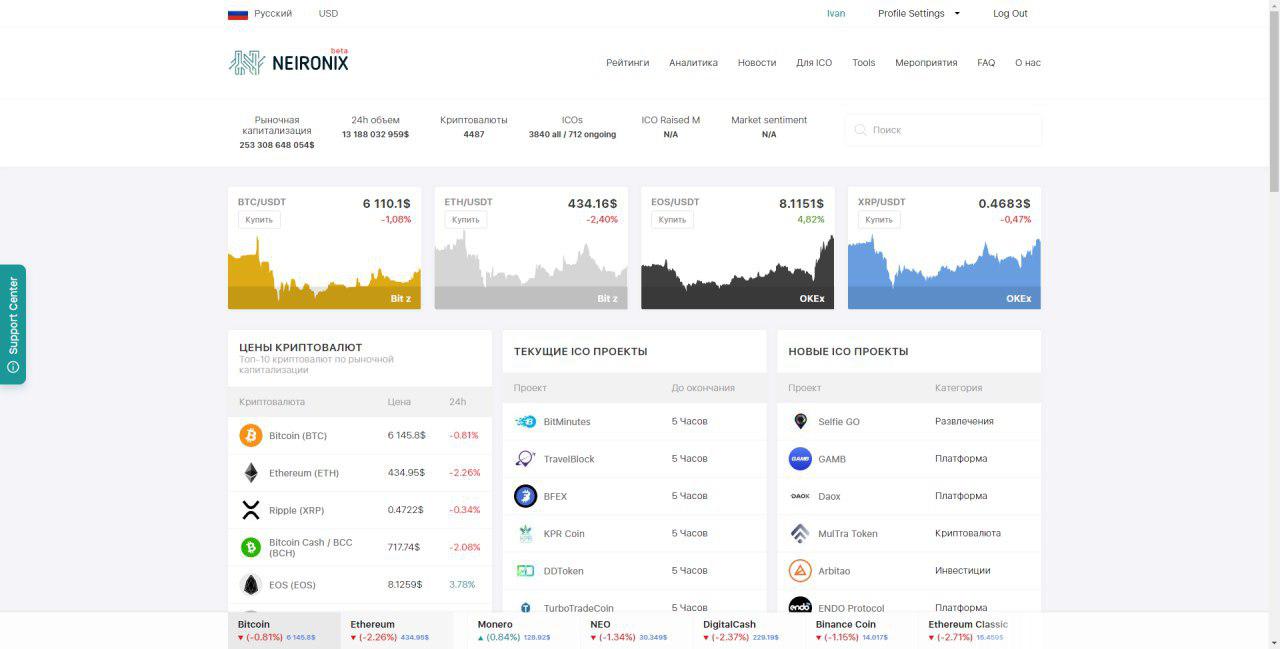Open the BitMinutes project link
The image size is (1280, 649).
pos(567,422)
